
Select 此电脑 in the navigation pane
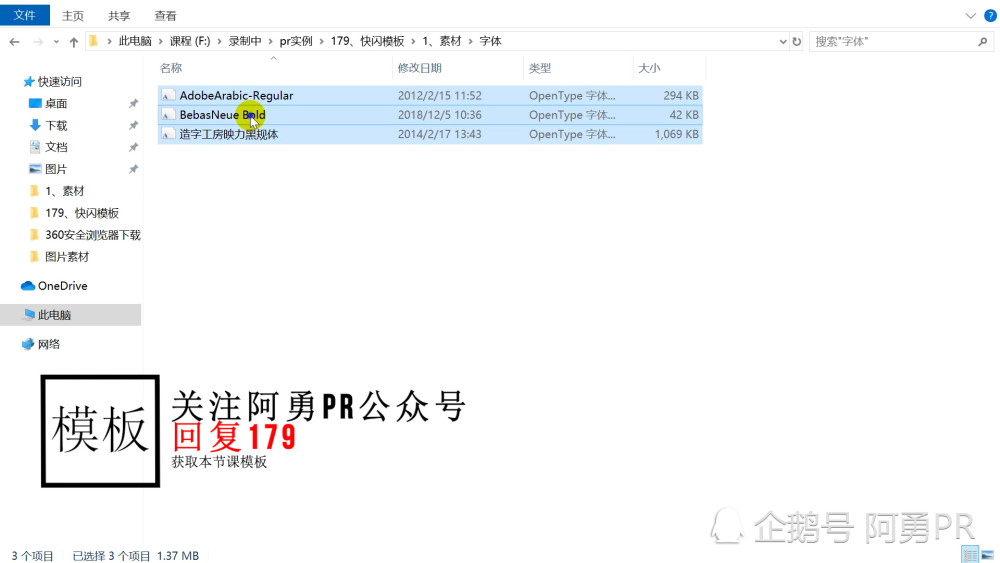pyautogui.click(x=54, y=315)
